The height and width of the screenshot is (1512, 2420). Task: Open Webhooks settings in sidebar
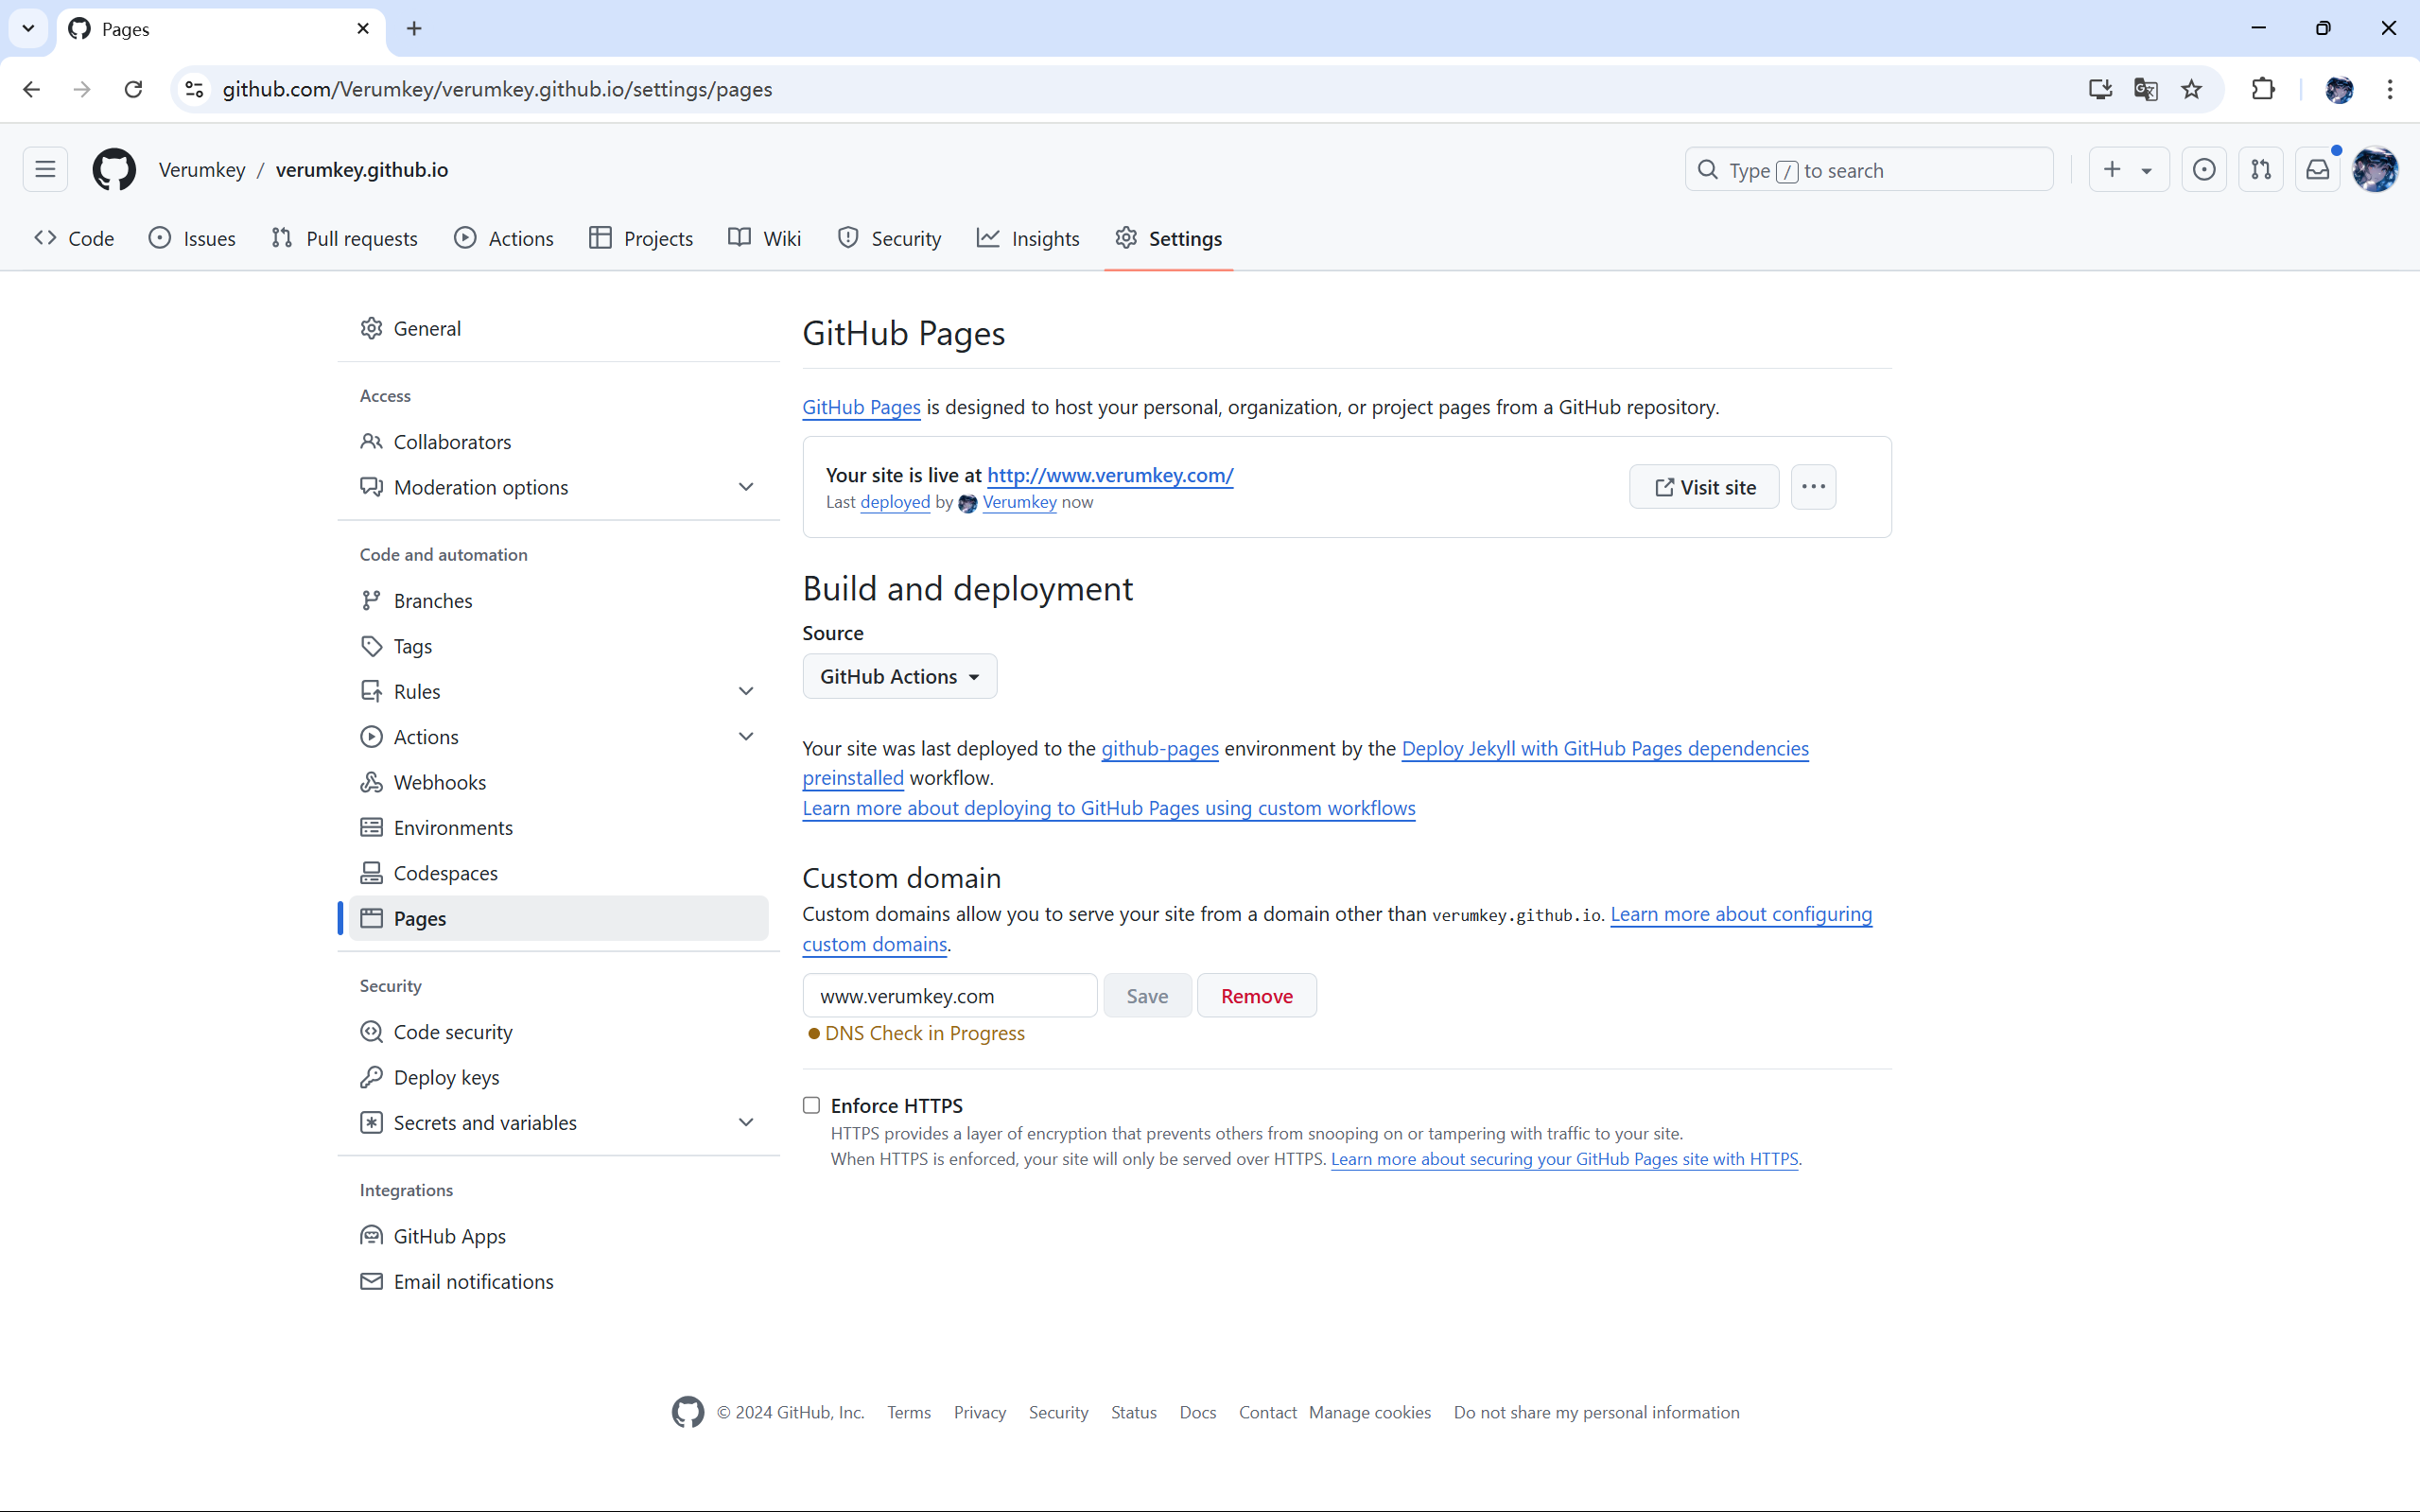point(558,782)
